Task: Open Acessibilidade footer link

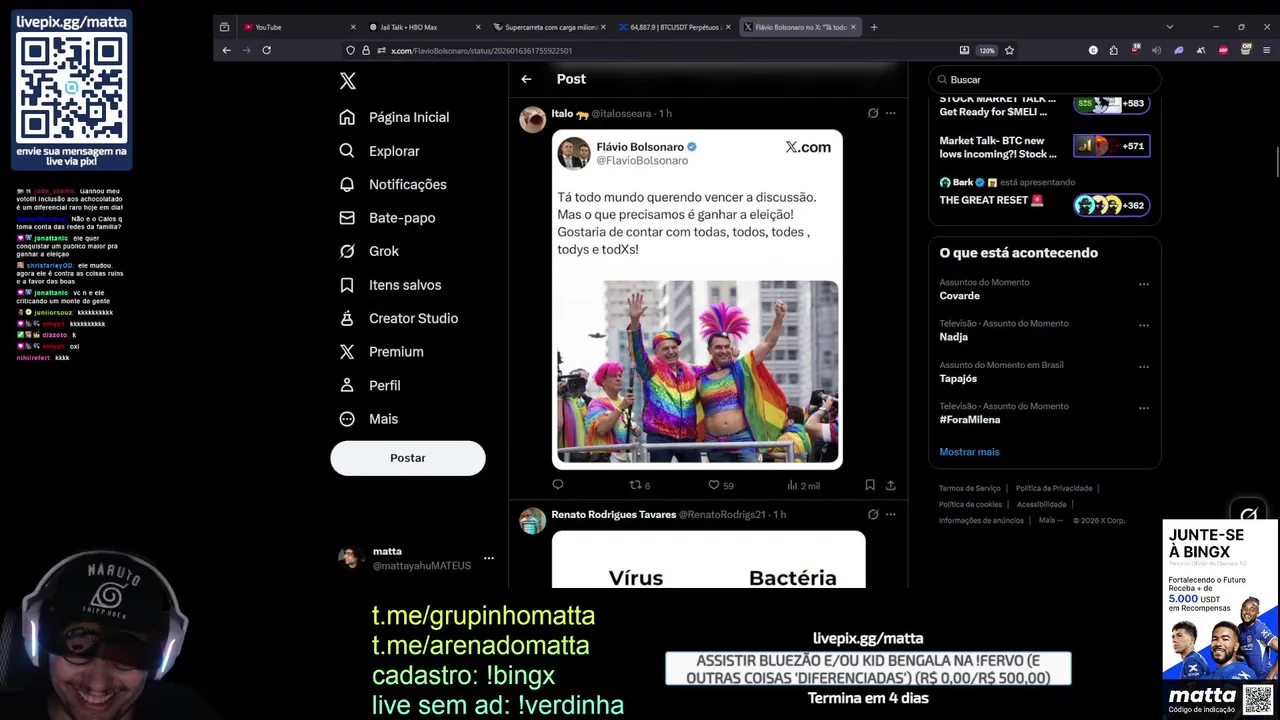Action: [x=1041, y=504]
